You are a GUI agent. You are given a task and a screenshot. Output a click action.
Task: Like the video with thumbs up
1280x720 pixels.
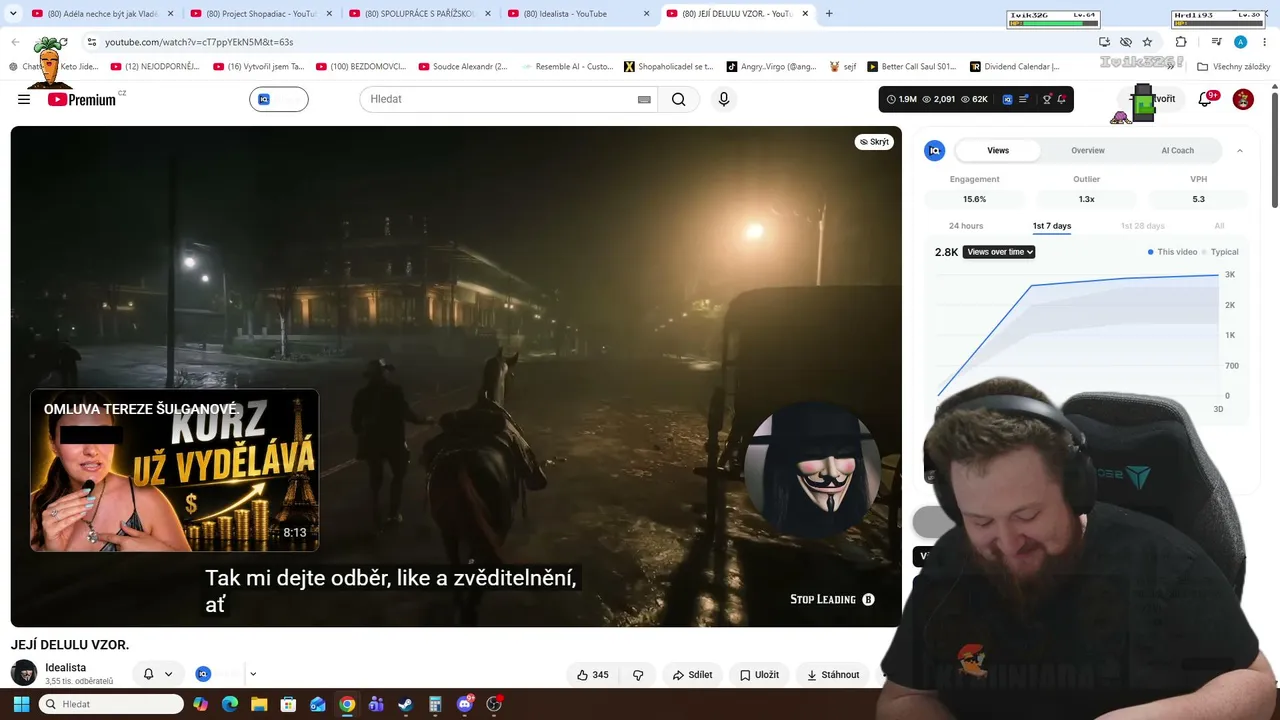[592, 675]
